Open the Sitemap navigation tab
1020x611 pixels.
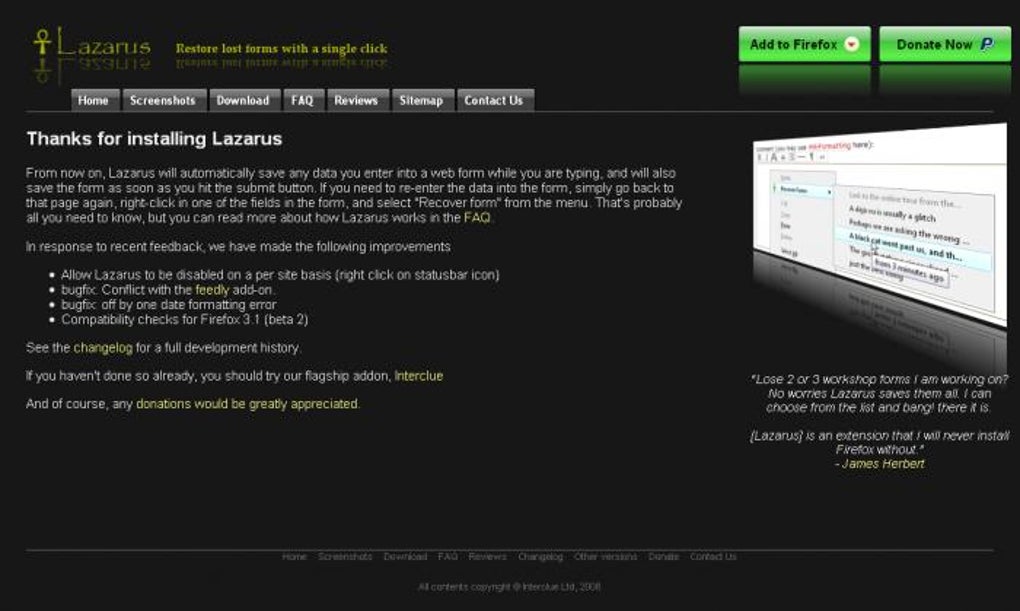tap(422, 100)
